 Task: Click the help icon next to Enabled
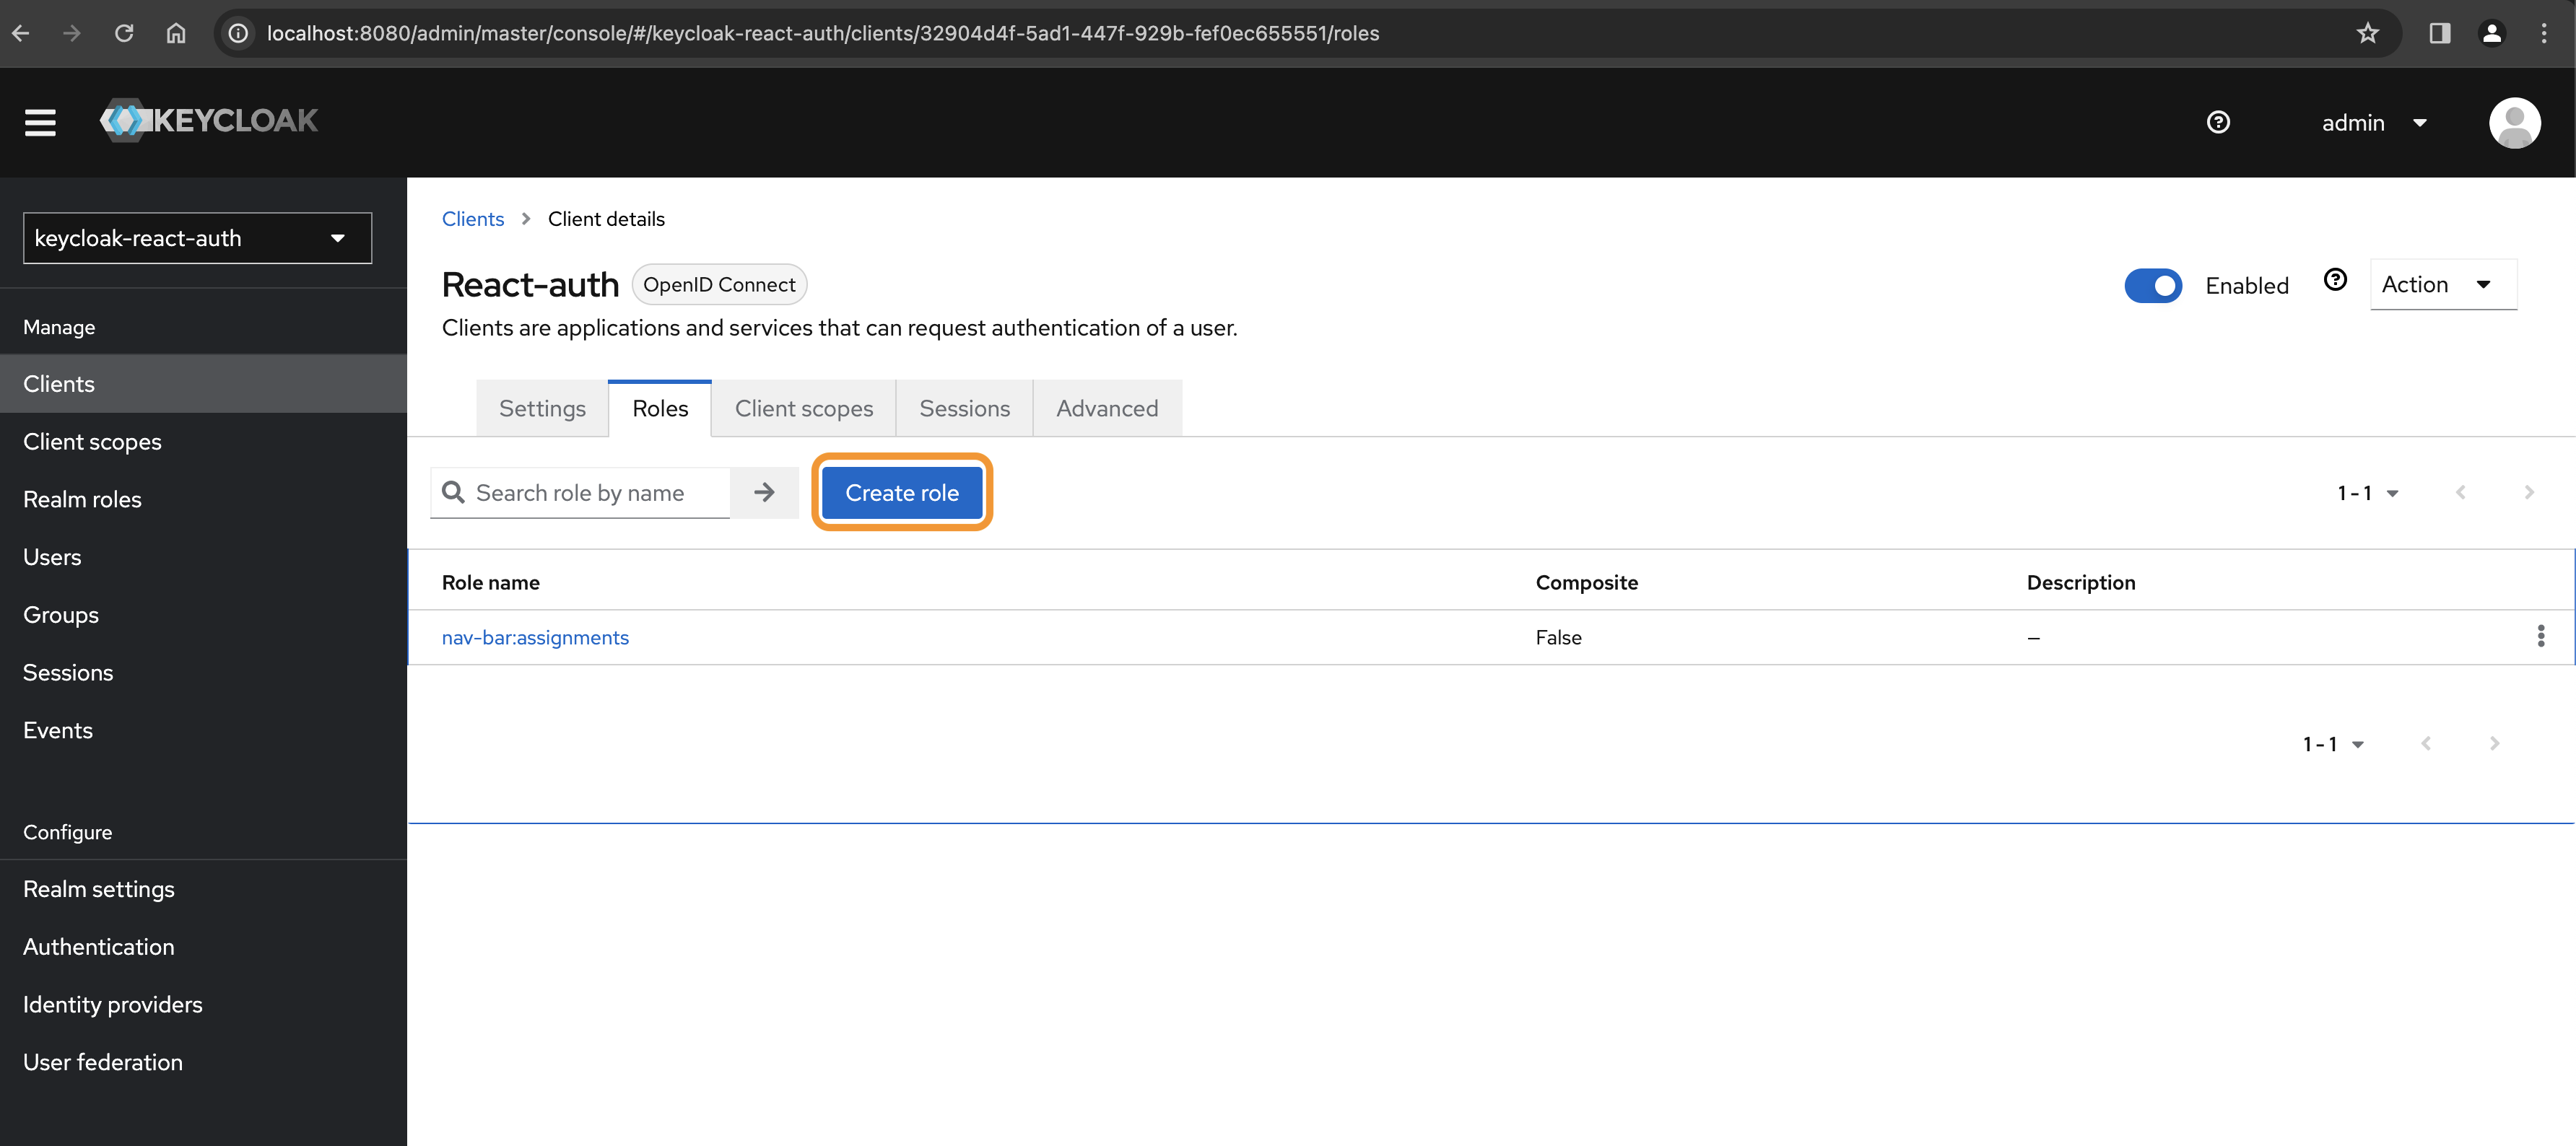coord(2334,281)
